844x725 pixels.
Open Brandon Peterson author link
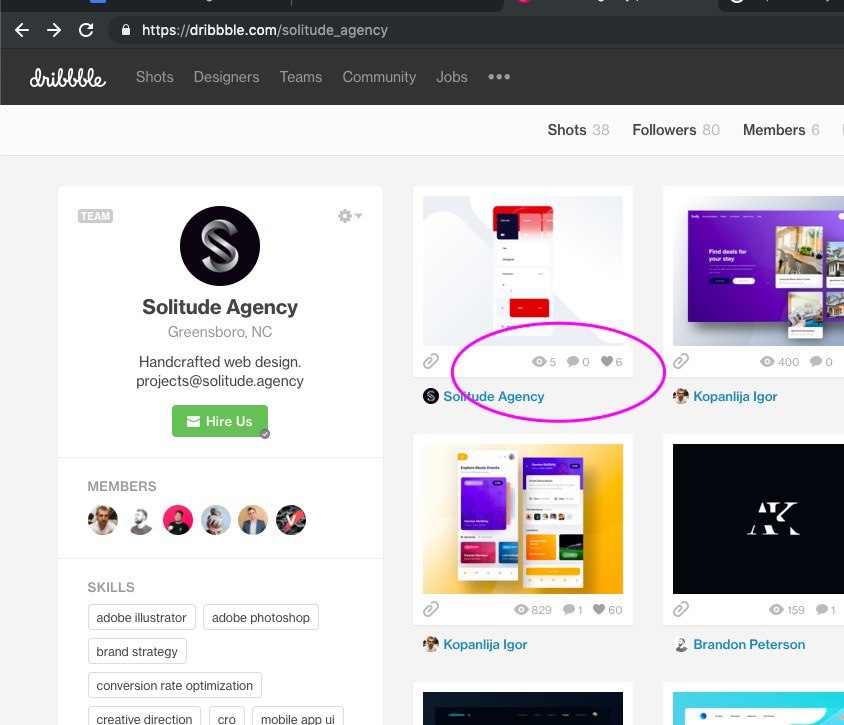749,644
